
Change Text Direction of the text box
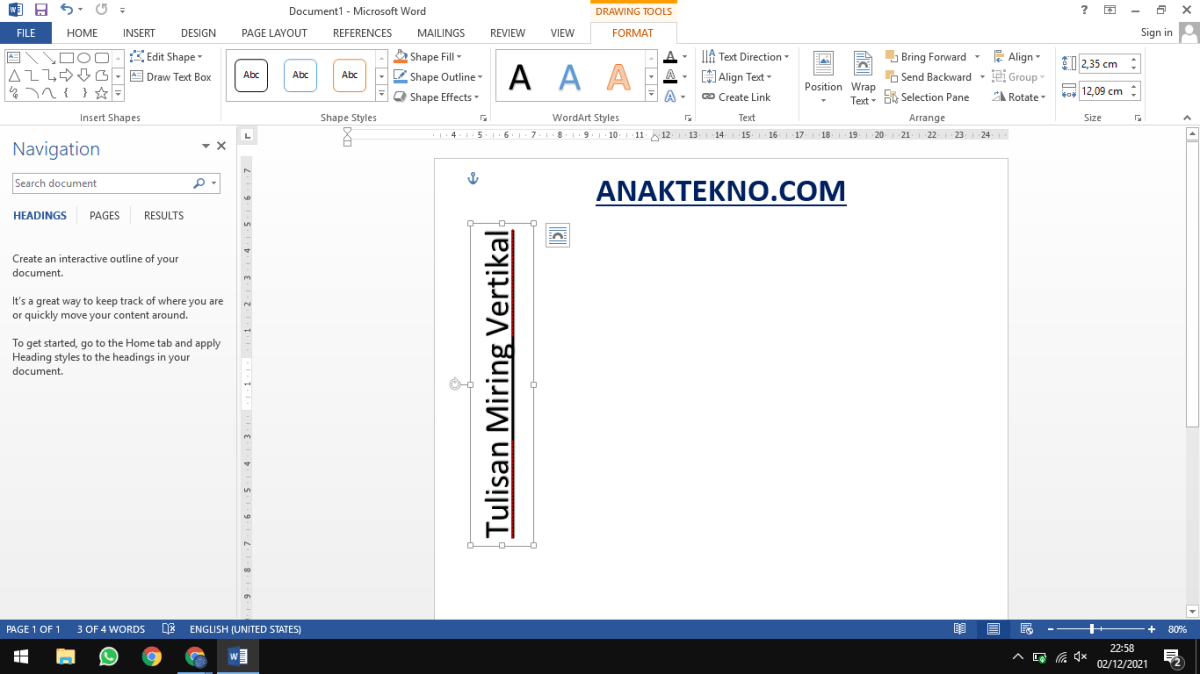[744, 56]
